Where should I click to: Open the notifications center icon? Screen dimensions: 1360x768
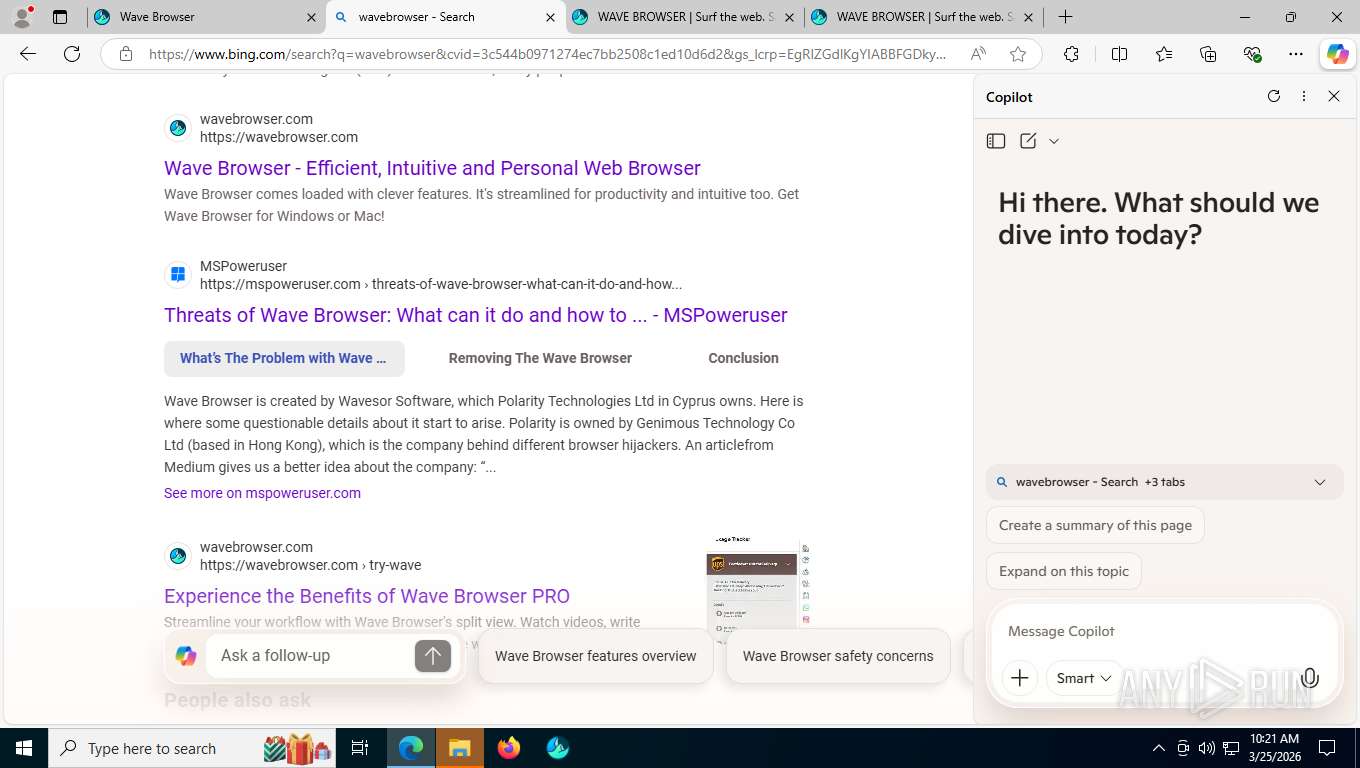tap(1327, 748)
